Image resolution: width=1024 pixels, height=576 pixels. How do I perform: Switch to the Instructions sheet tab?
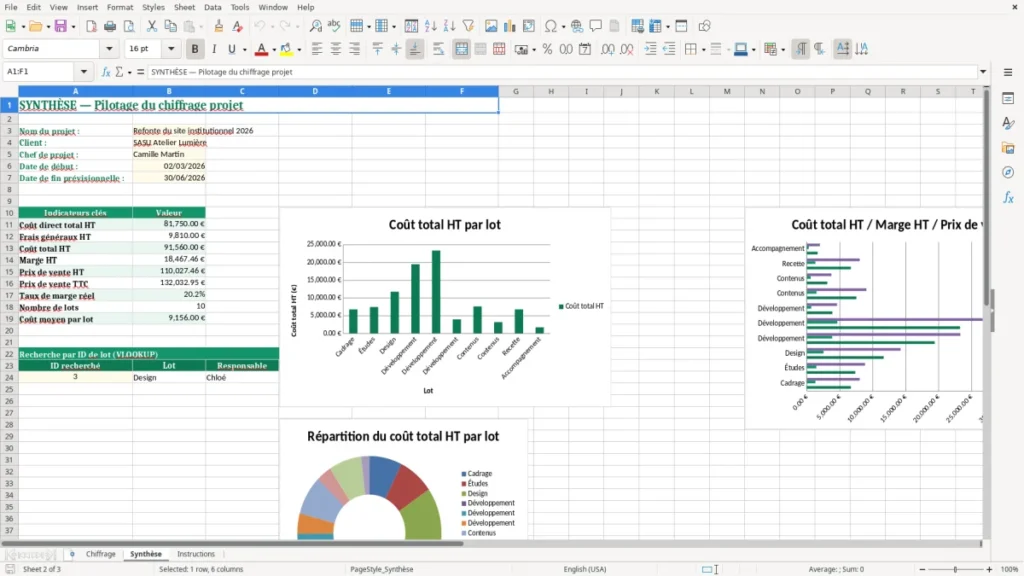pos(196,554)
